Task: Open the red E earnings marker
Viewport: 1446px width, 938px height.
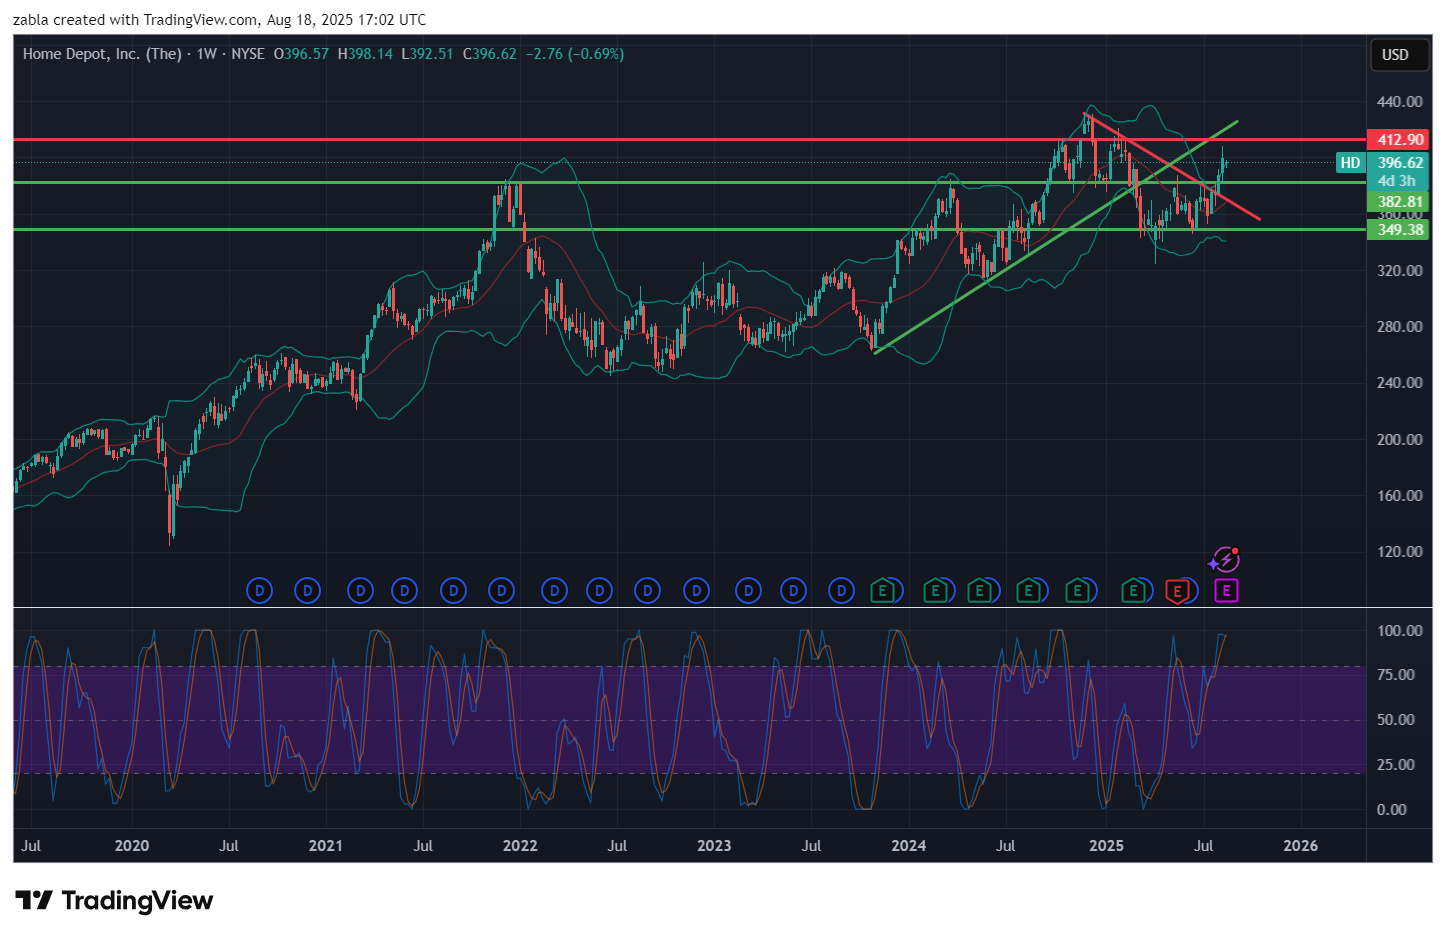Action: (1178, 591)
